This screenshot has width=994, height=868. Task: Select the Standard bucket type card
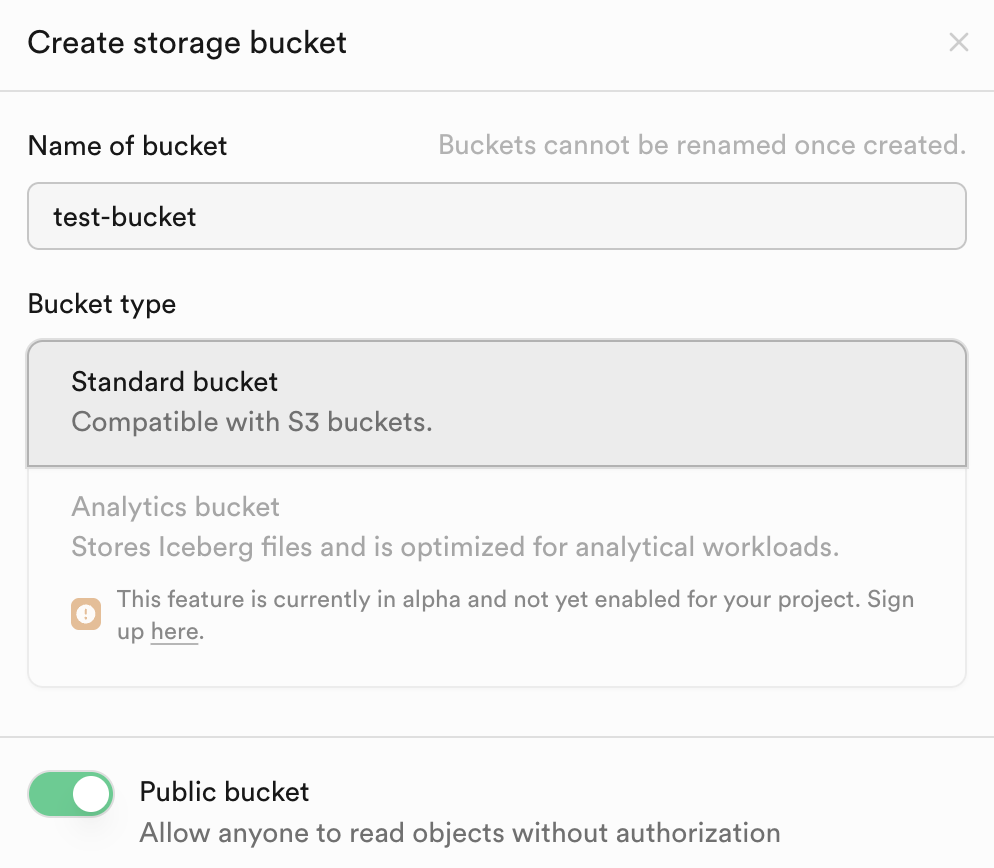(496, 403)
